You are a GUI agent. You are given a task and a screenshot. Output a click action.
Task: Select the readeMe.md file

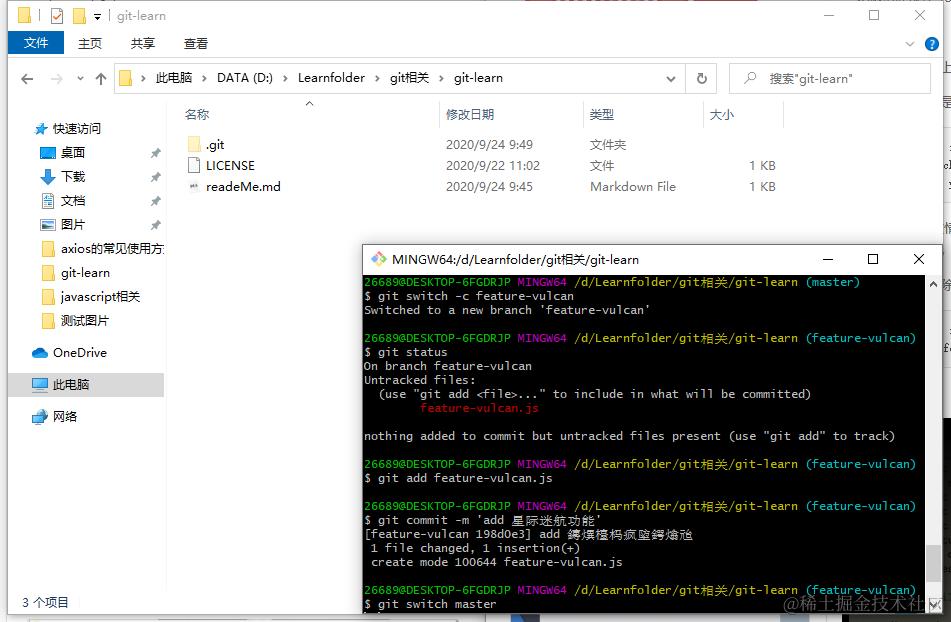pos(243,187)
